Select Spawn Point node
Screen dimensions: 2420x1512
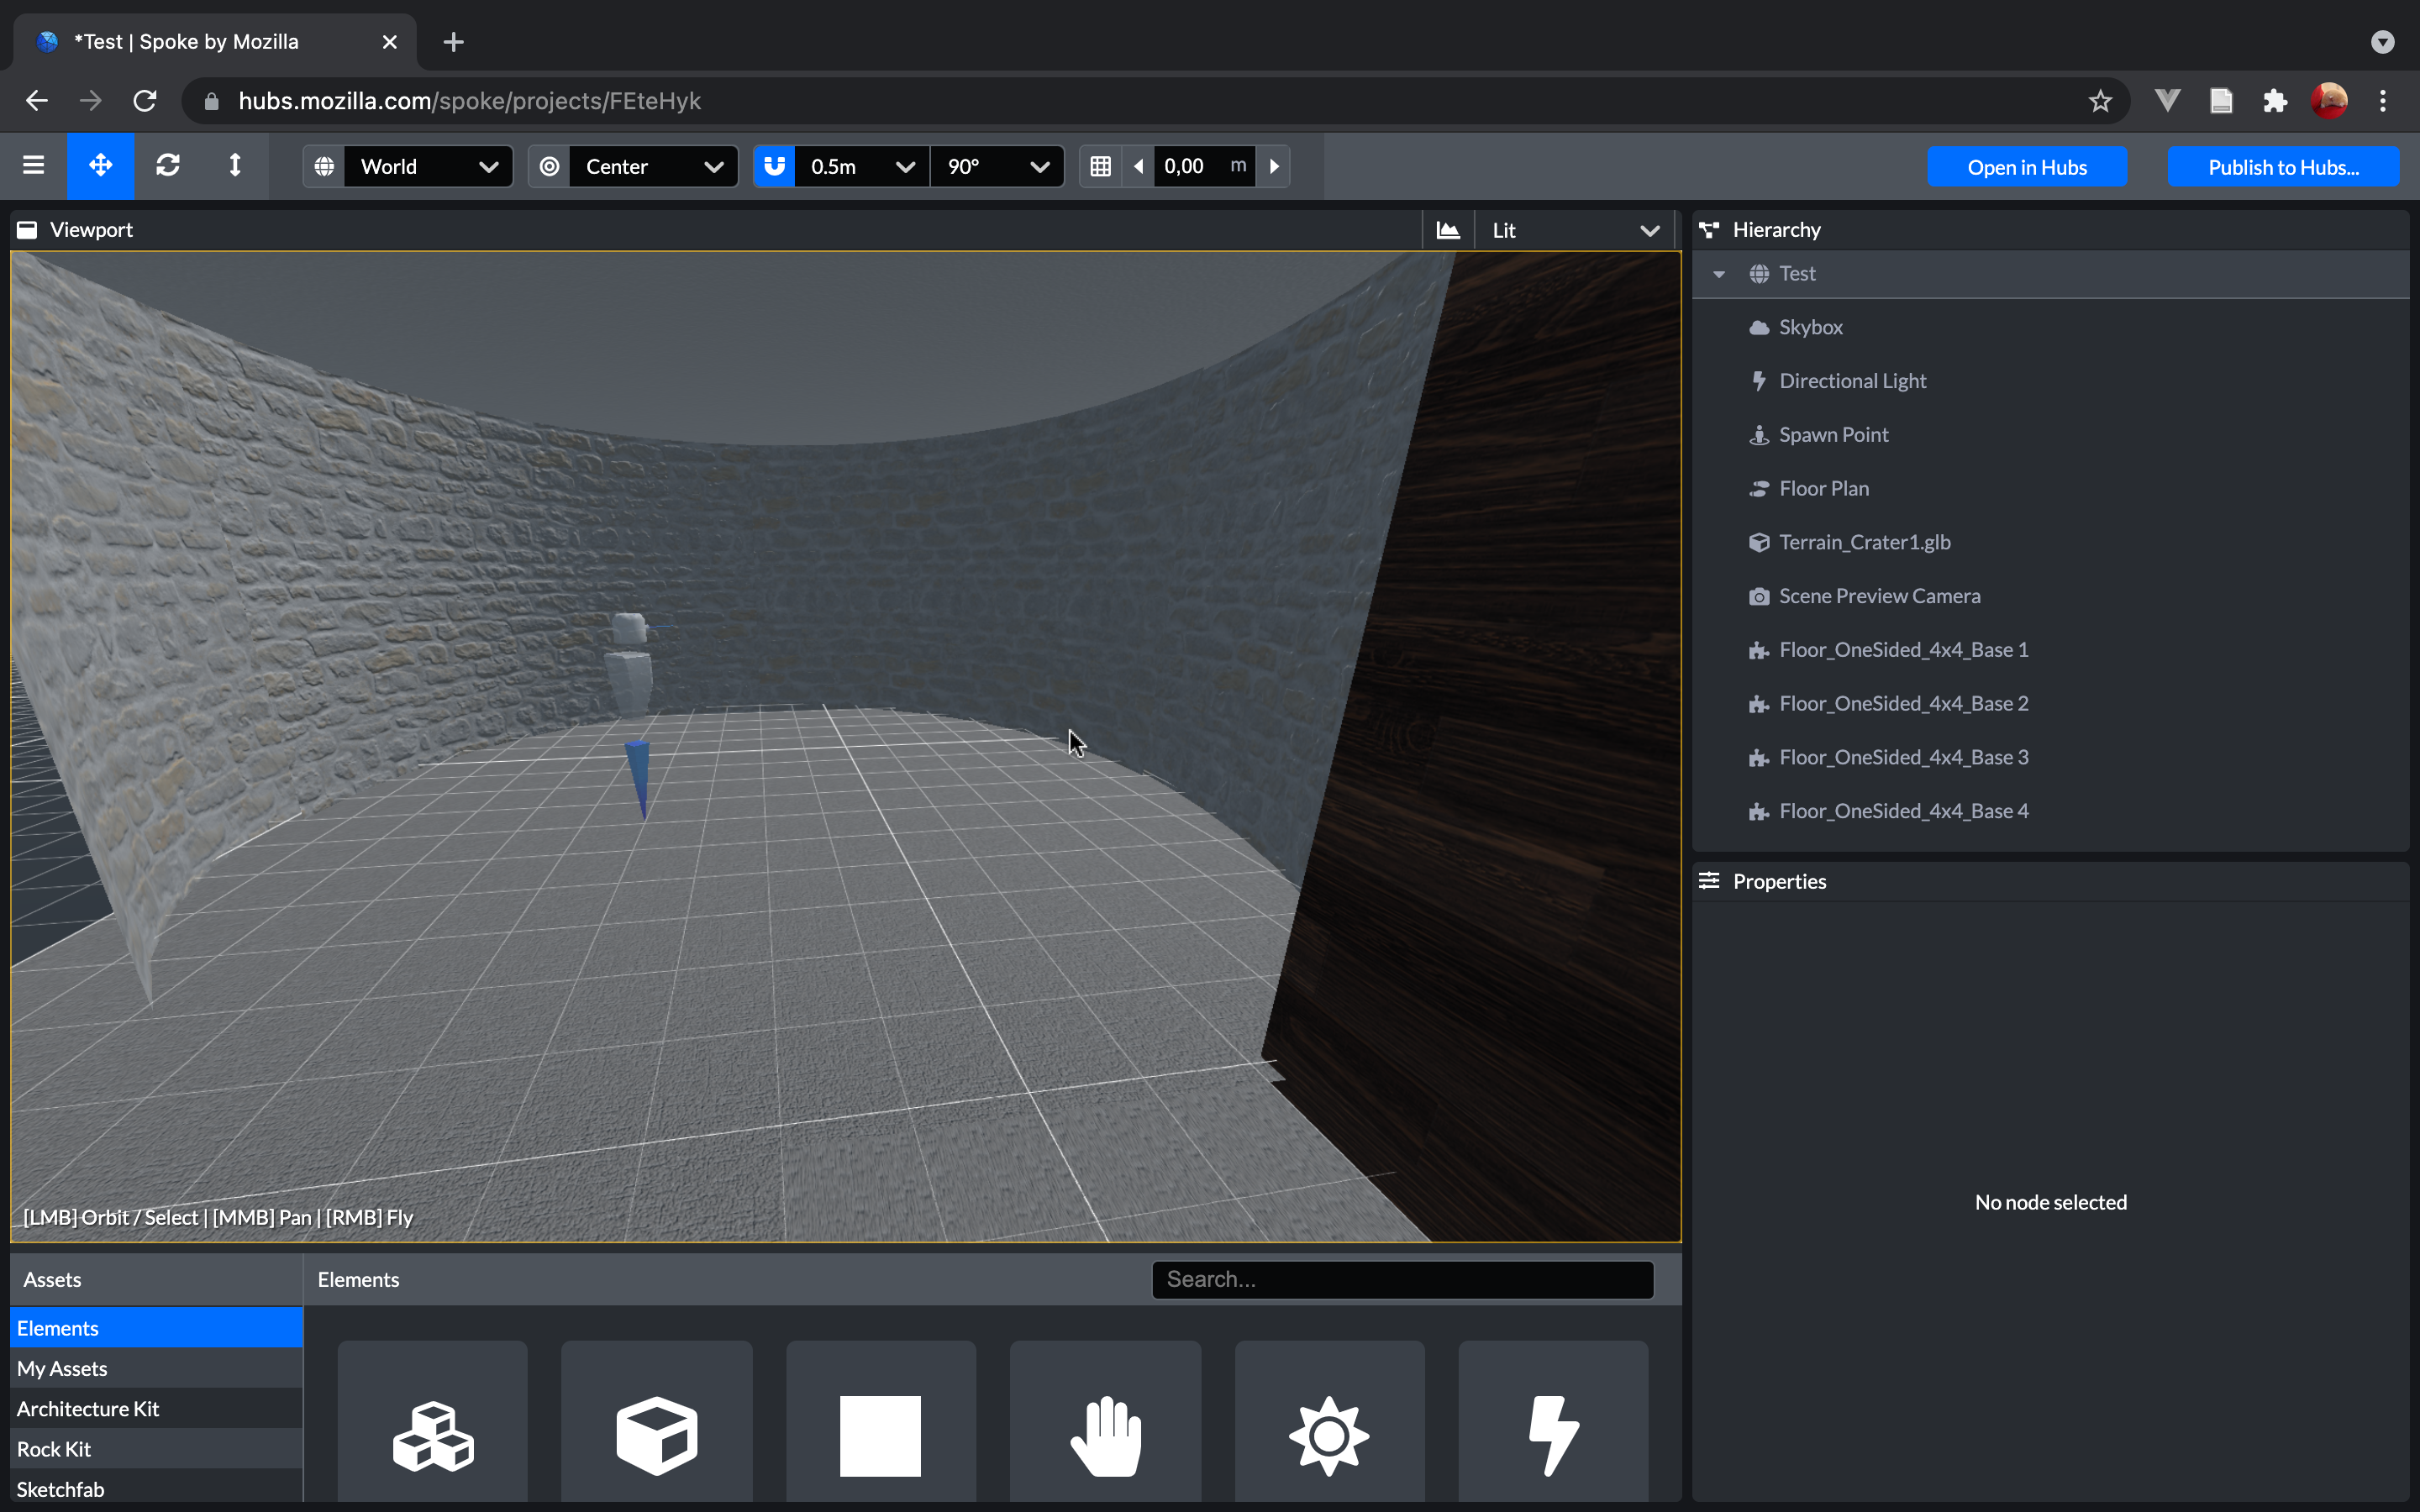[x=2050, y=435]
